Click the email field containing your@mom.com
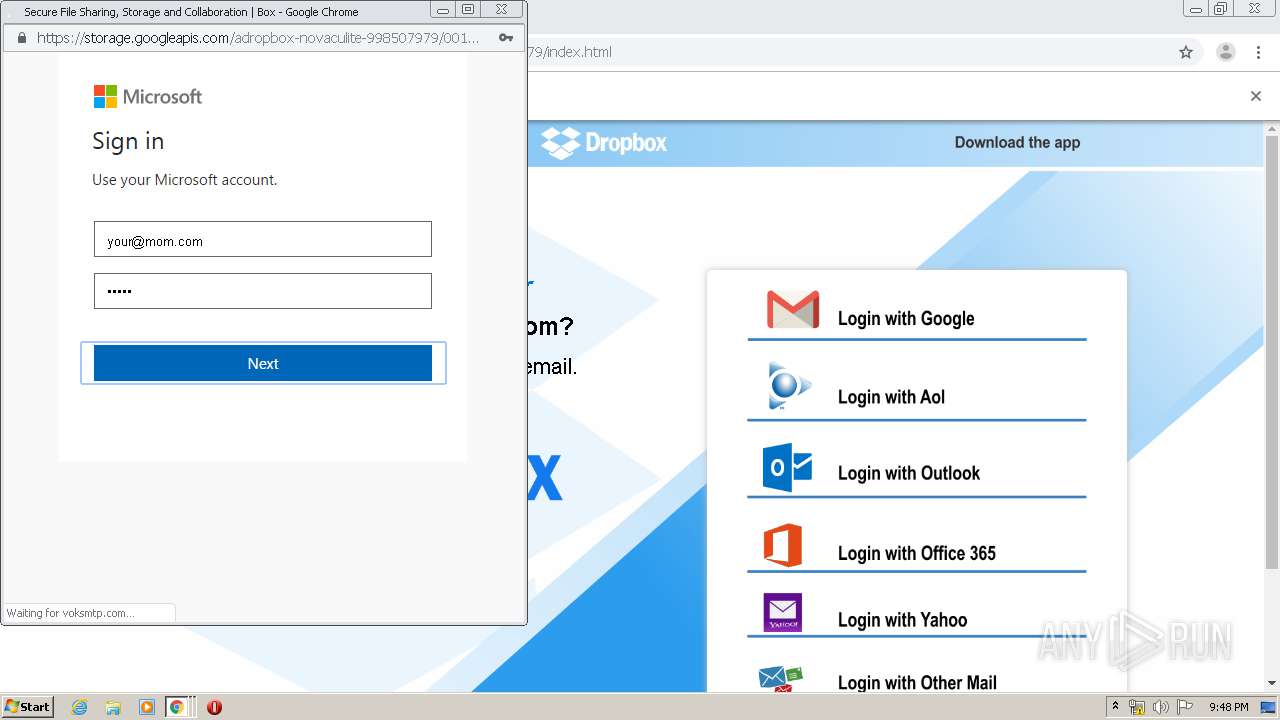The width and height of the screenshot is (1280, 720). pos(263,240)
